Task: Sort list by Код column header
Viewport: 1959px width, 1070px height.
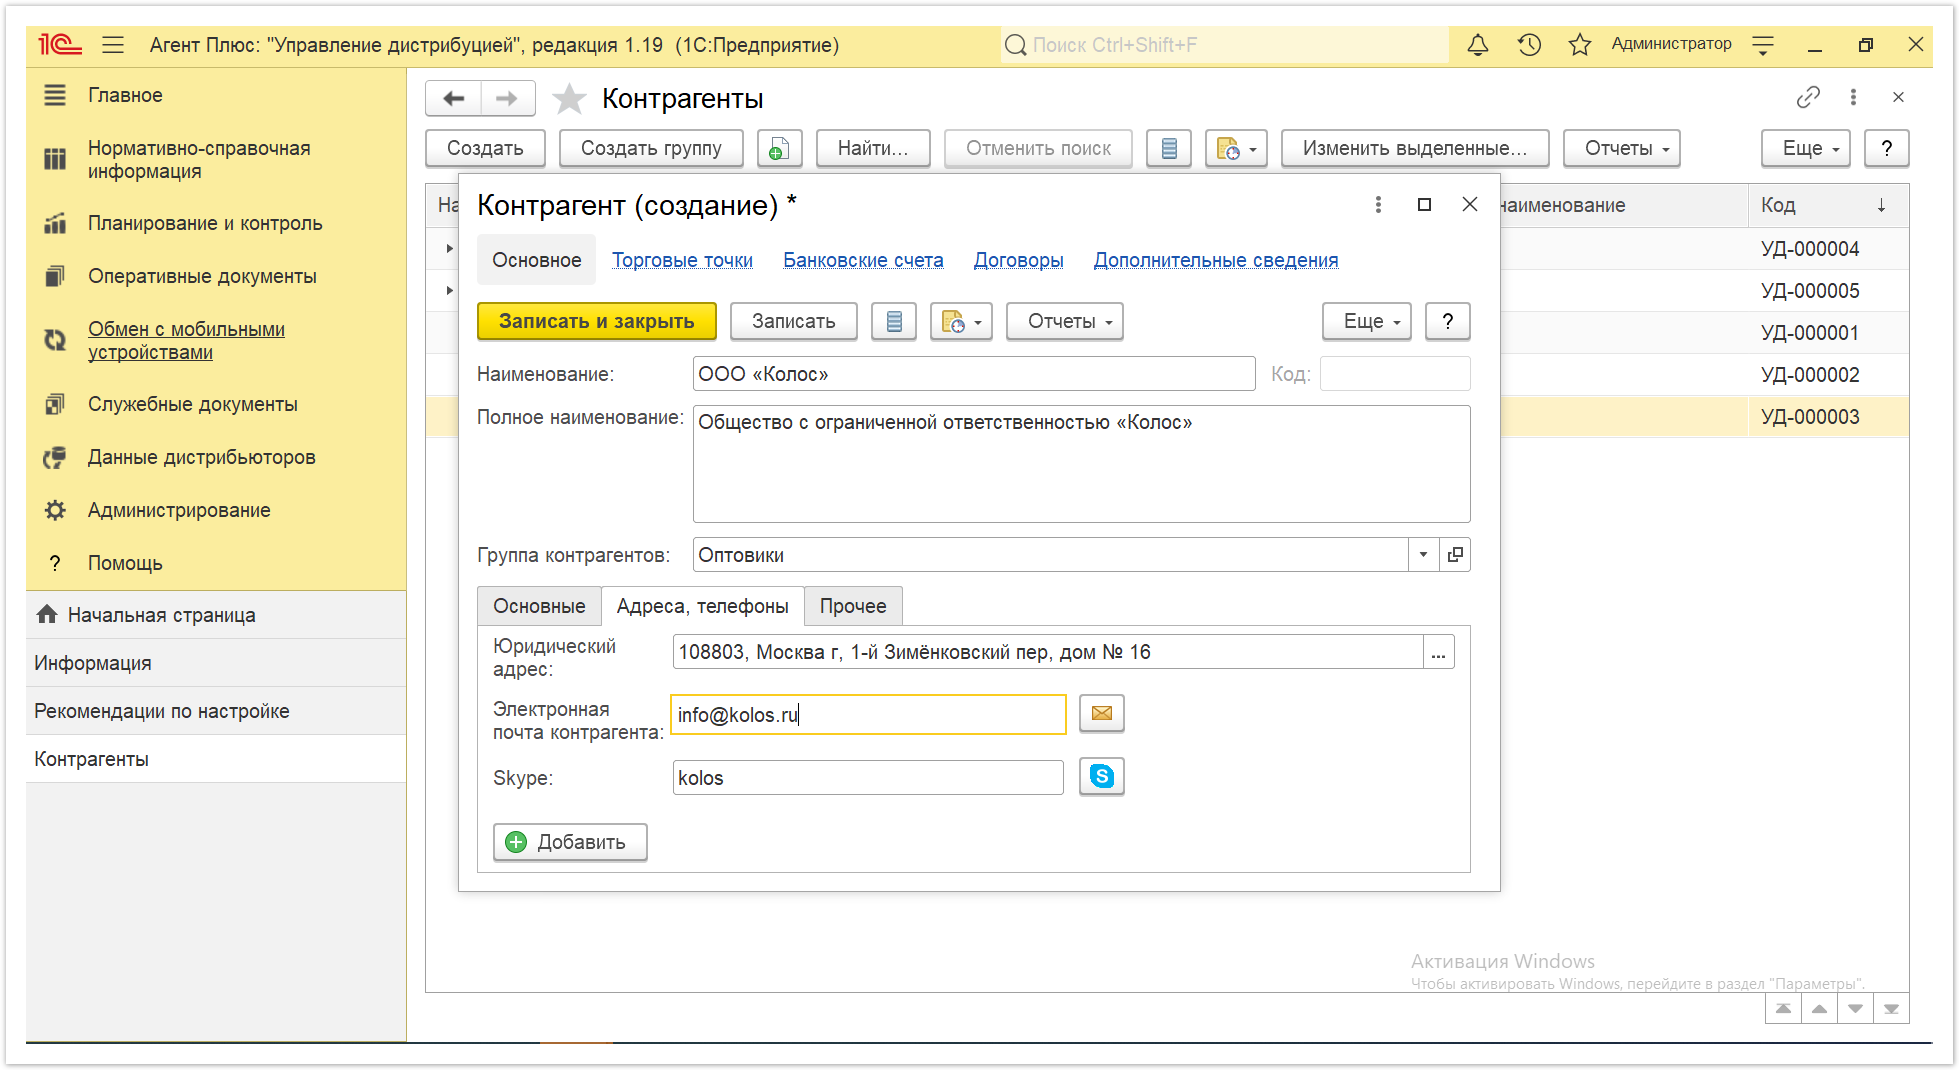Action: pos(1828,205)
